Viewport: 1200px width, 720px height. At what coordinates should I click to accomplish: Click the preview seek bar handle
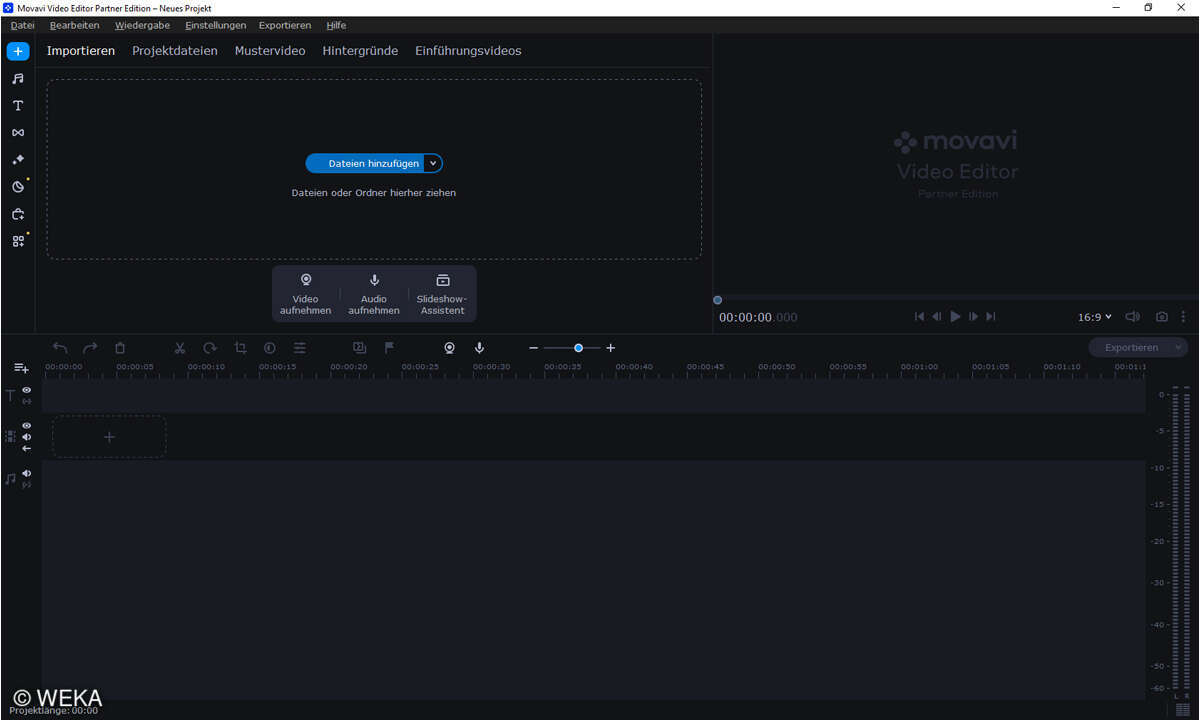point(717,300)
